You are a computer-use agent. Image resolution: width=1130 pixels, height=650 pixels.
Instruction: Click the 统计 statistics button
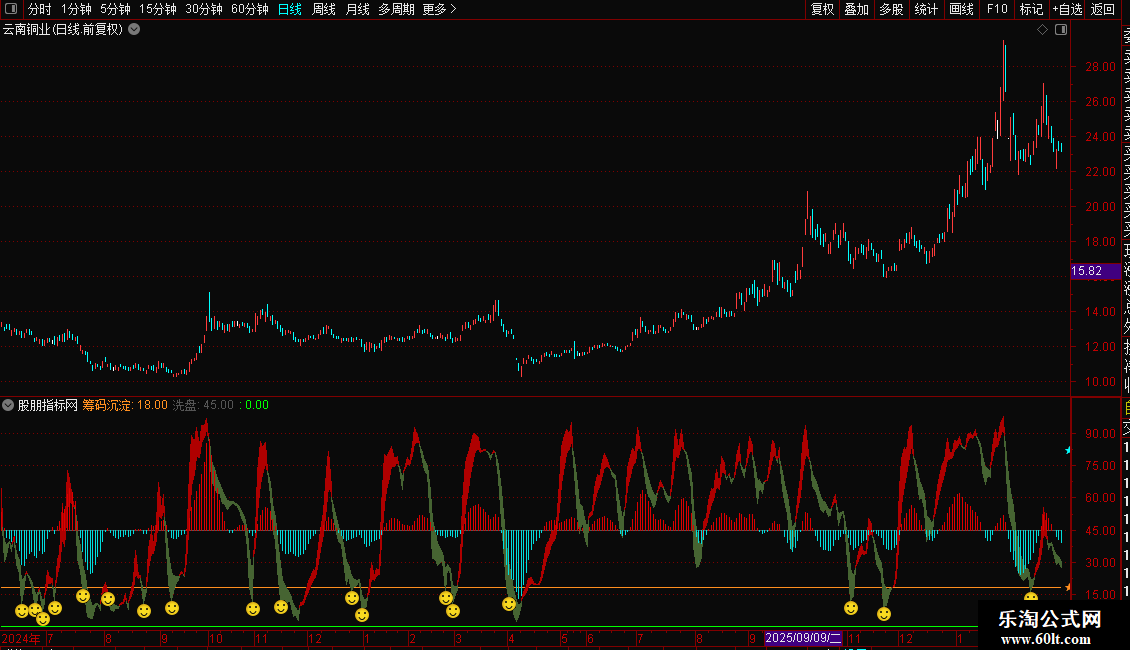click(926, 9)
